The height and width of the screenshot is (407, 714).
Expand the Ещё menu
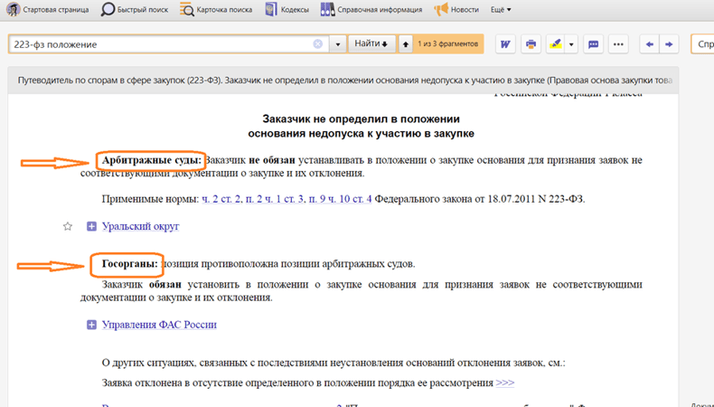tap(500, 10)
